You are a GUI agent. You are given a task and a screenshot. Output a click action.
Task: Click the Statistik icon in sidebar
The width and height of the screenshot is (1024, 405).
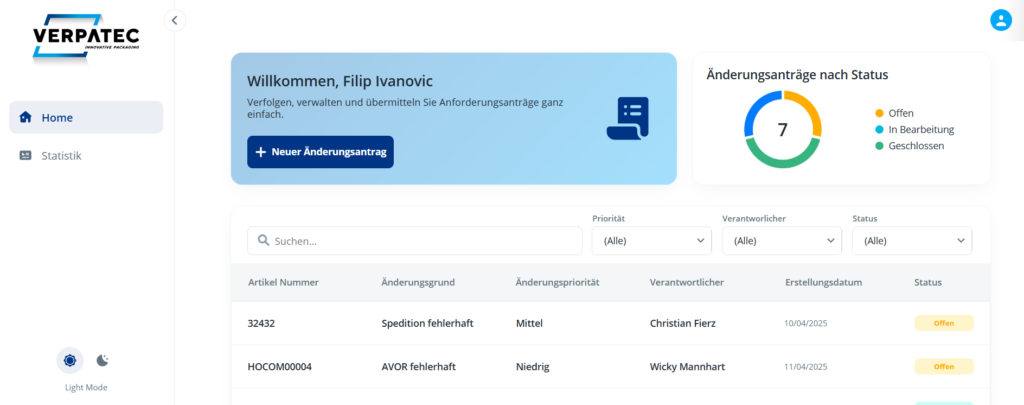point(26,156)
